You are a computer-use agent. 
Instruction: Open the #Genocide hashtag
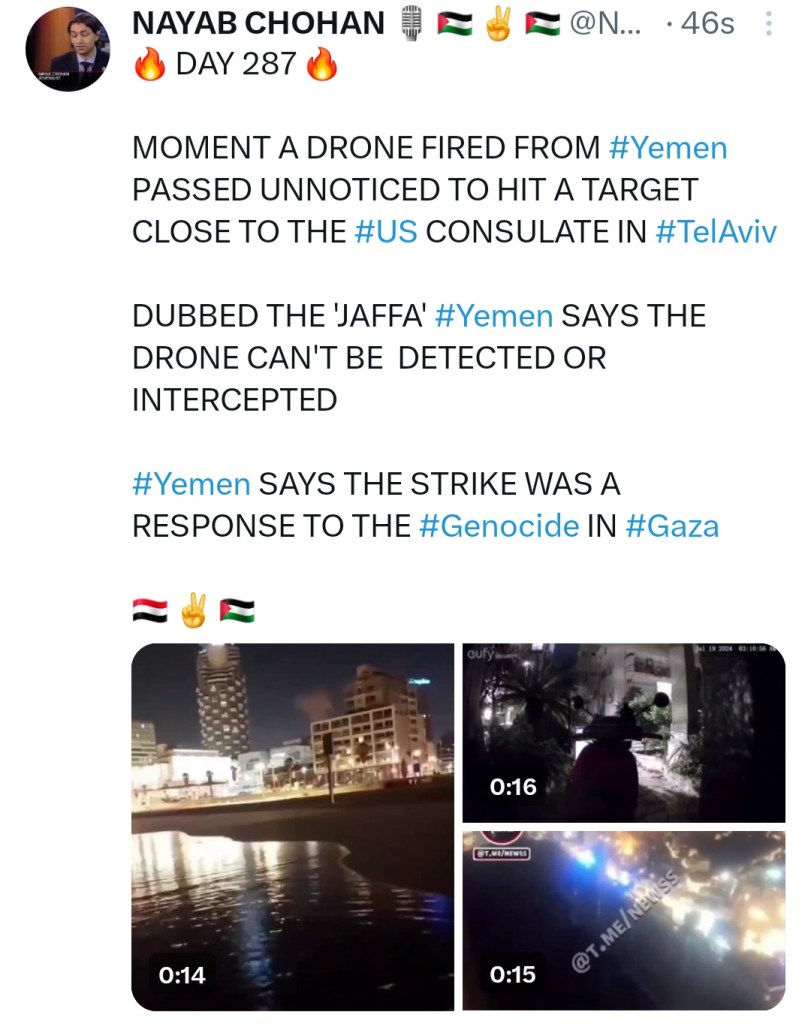point(497,526)
